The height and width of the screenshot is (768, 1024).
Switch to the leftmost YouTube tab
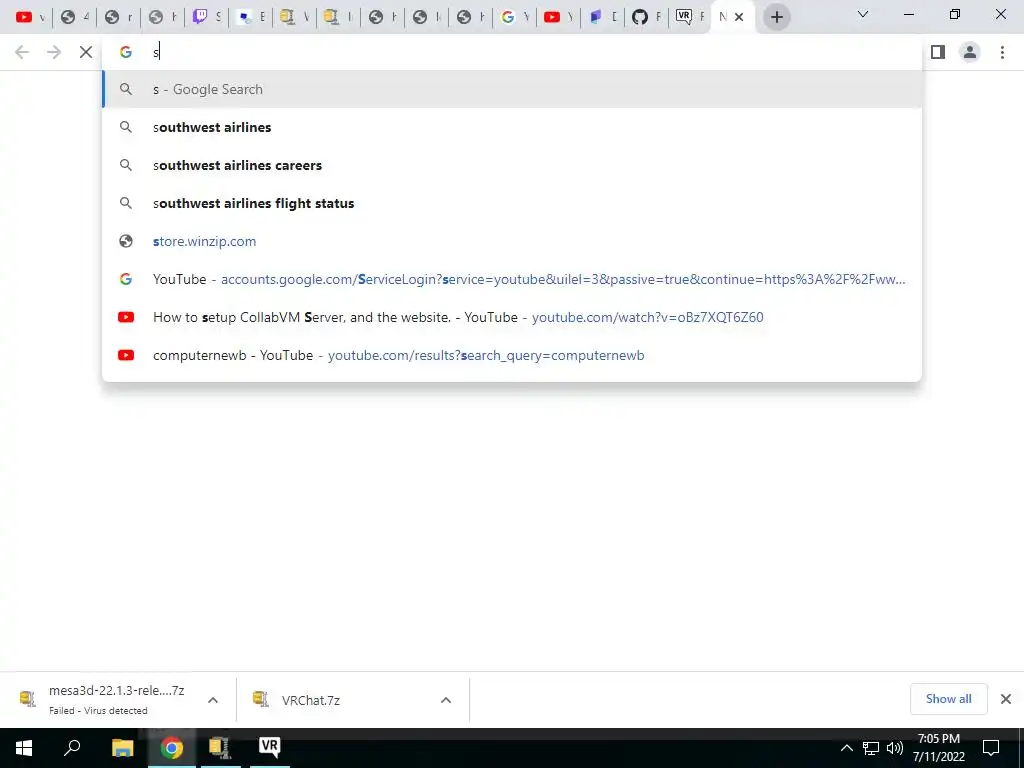coord(30,17)
